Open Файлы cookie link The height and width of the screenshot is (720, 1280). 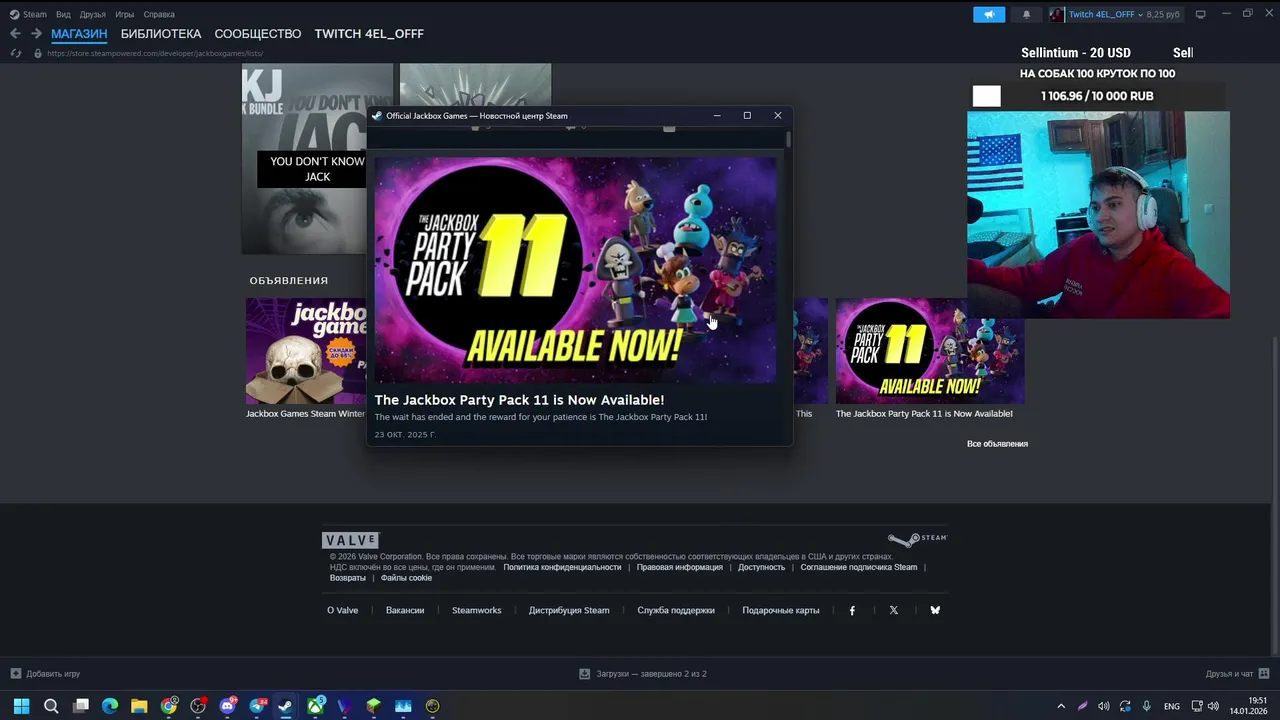(406, 578)
